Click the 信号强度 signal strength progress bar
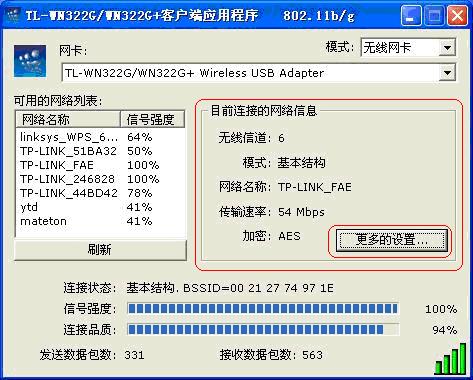This screenshot has width=473, height=380. point(263,308)
